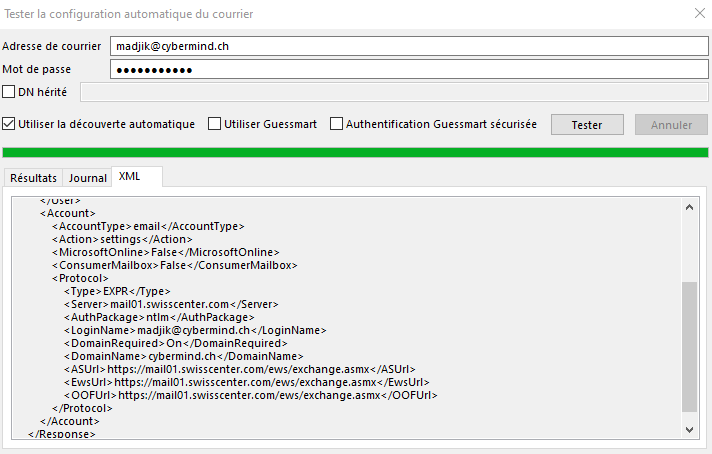The image size is (712, 454).
Task: Check Authentification Guessmart sécurisée option
Action: [337, 124]
